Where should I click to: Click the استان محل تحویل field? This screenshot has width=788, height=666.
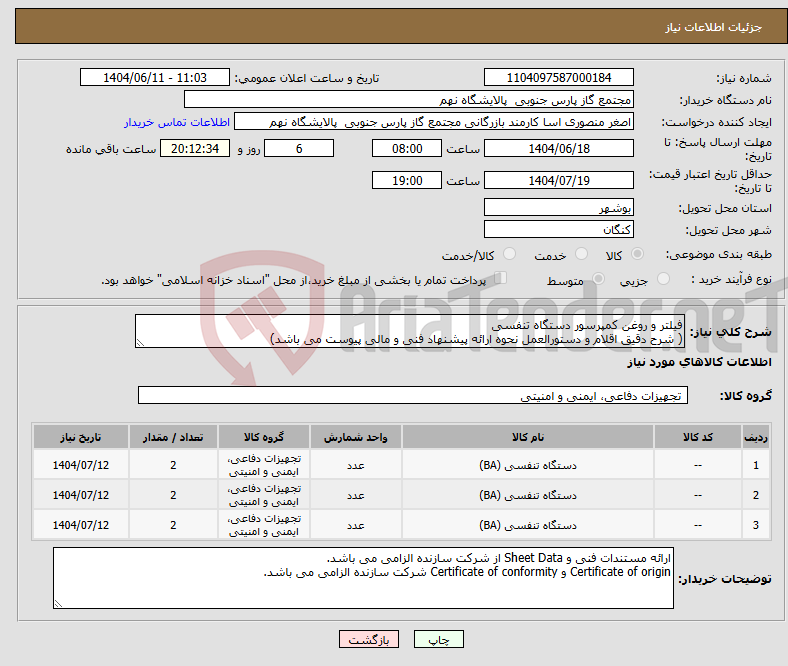(558, 208)
